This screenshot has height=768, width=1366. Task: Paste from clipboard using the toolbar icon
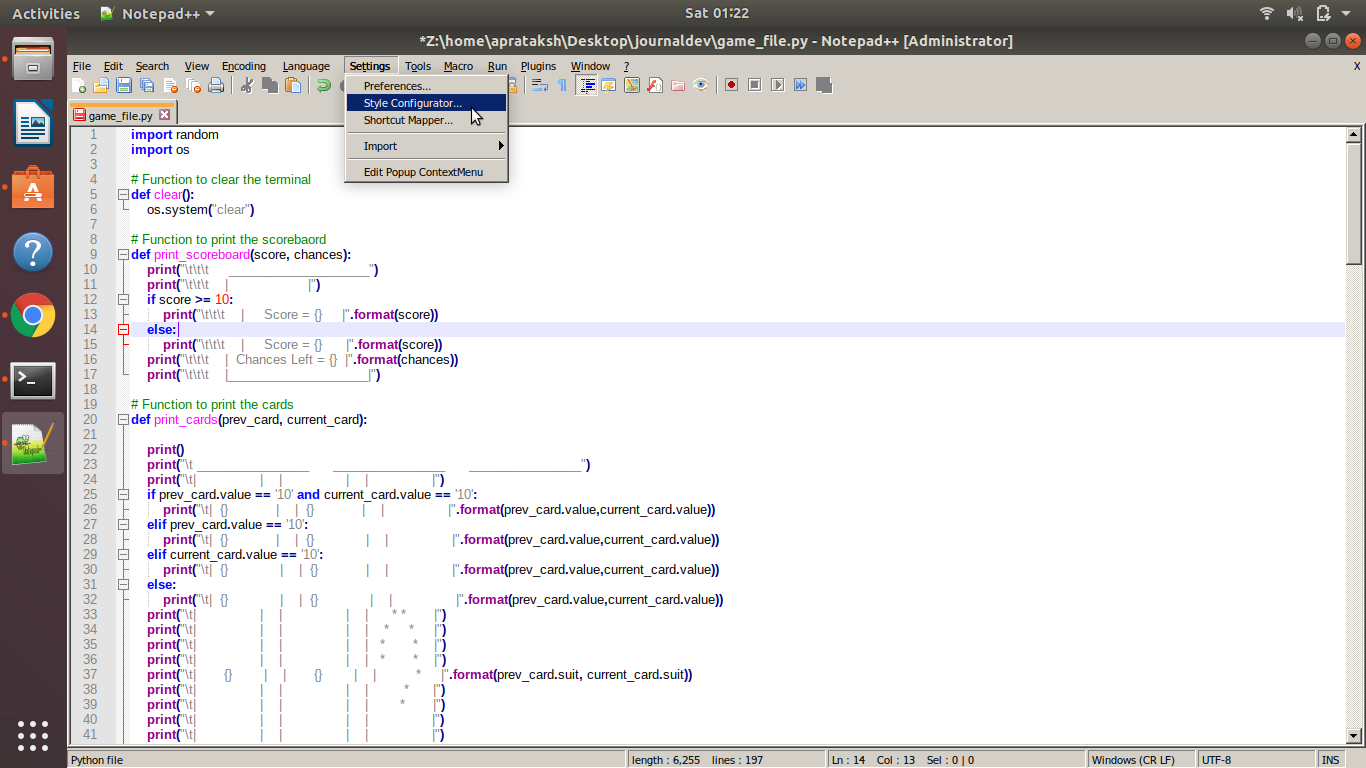[x=292, y=85]
